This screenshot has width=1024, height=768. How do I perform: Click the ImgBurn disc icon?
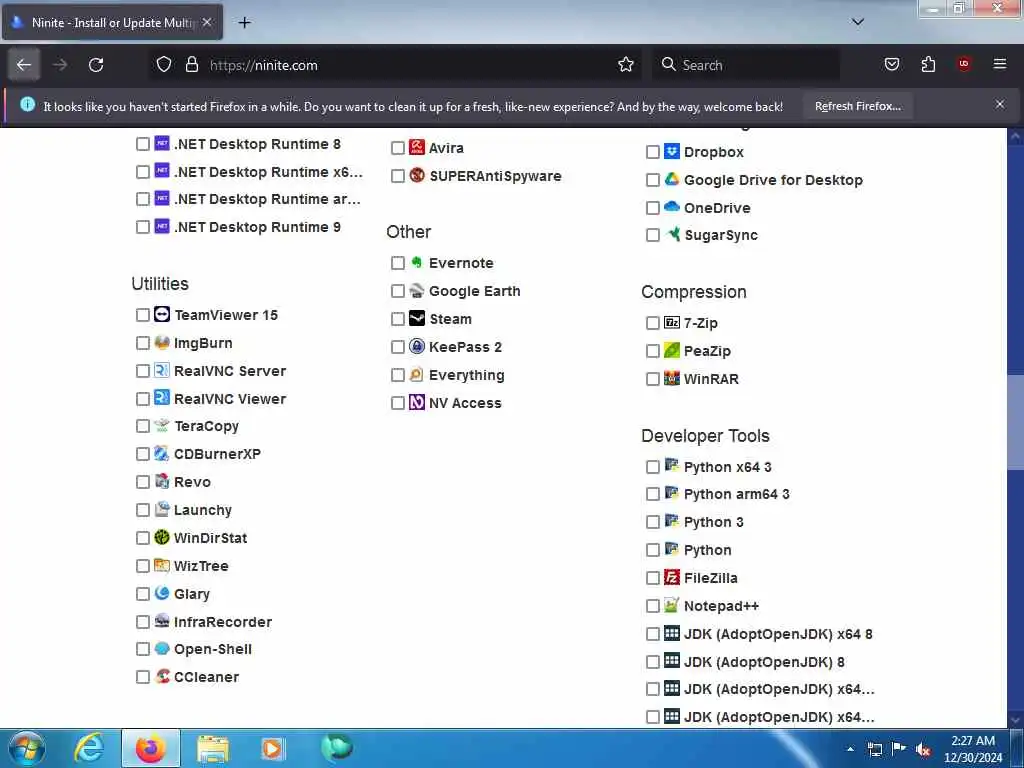pyautogui.click(x=162, y=342)
